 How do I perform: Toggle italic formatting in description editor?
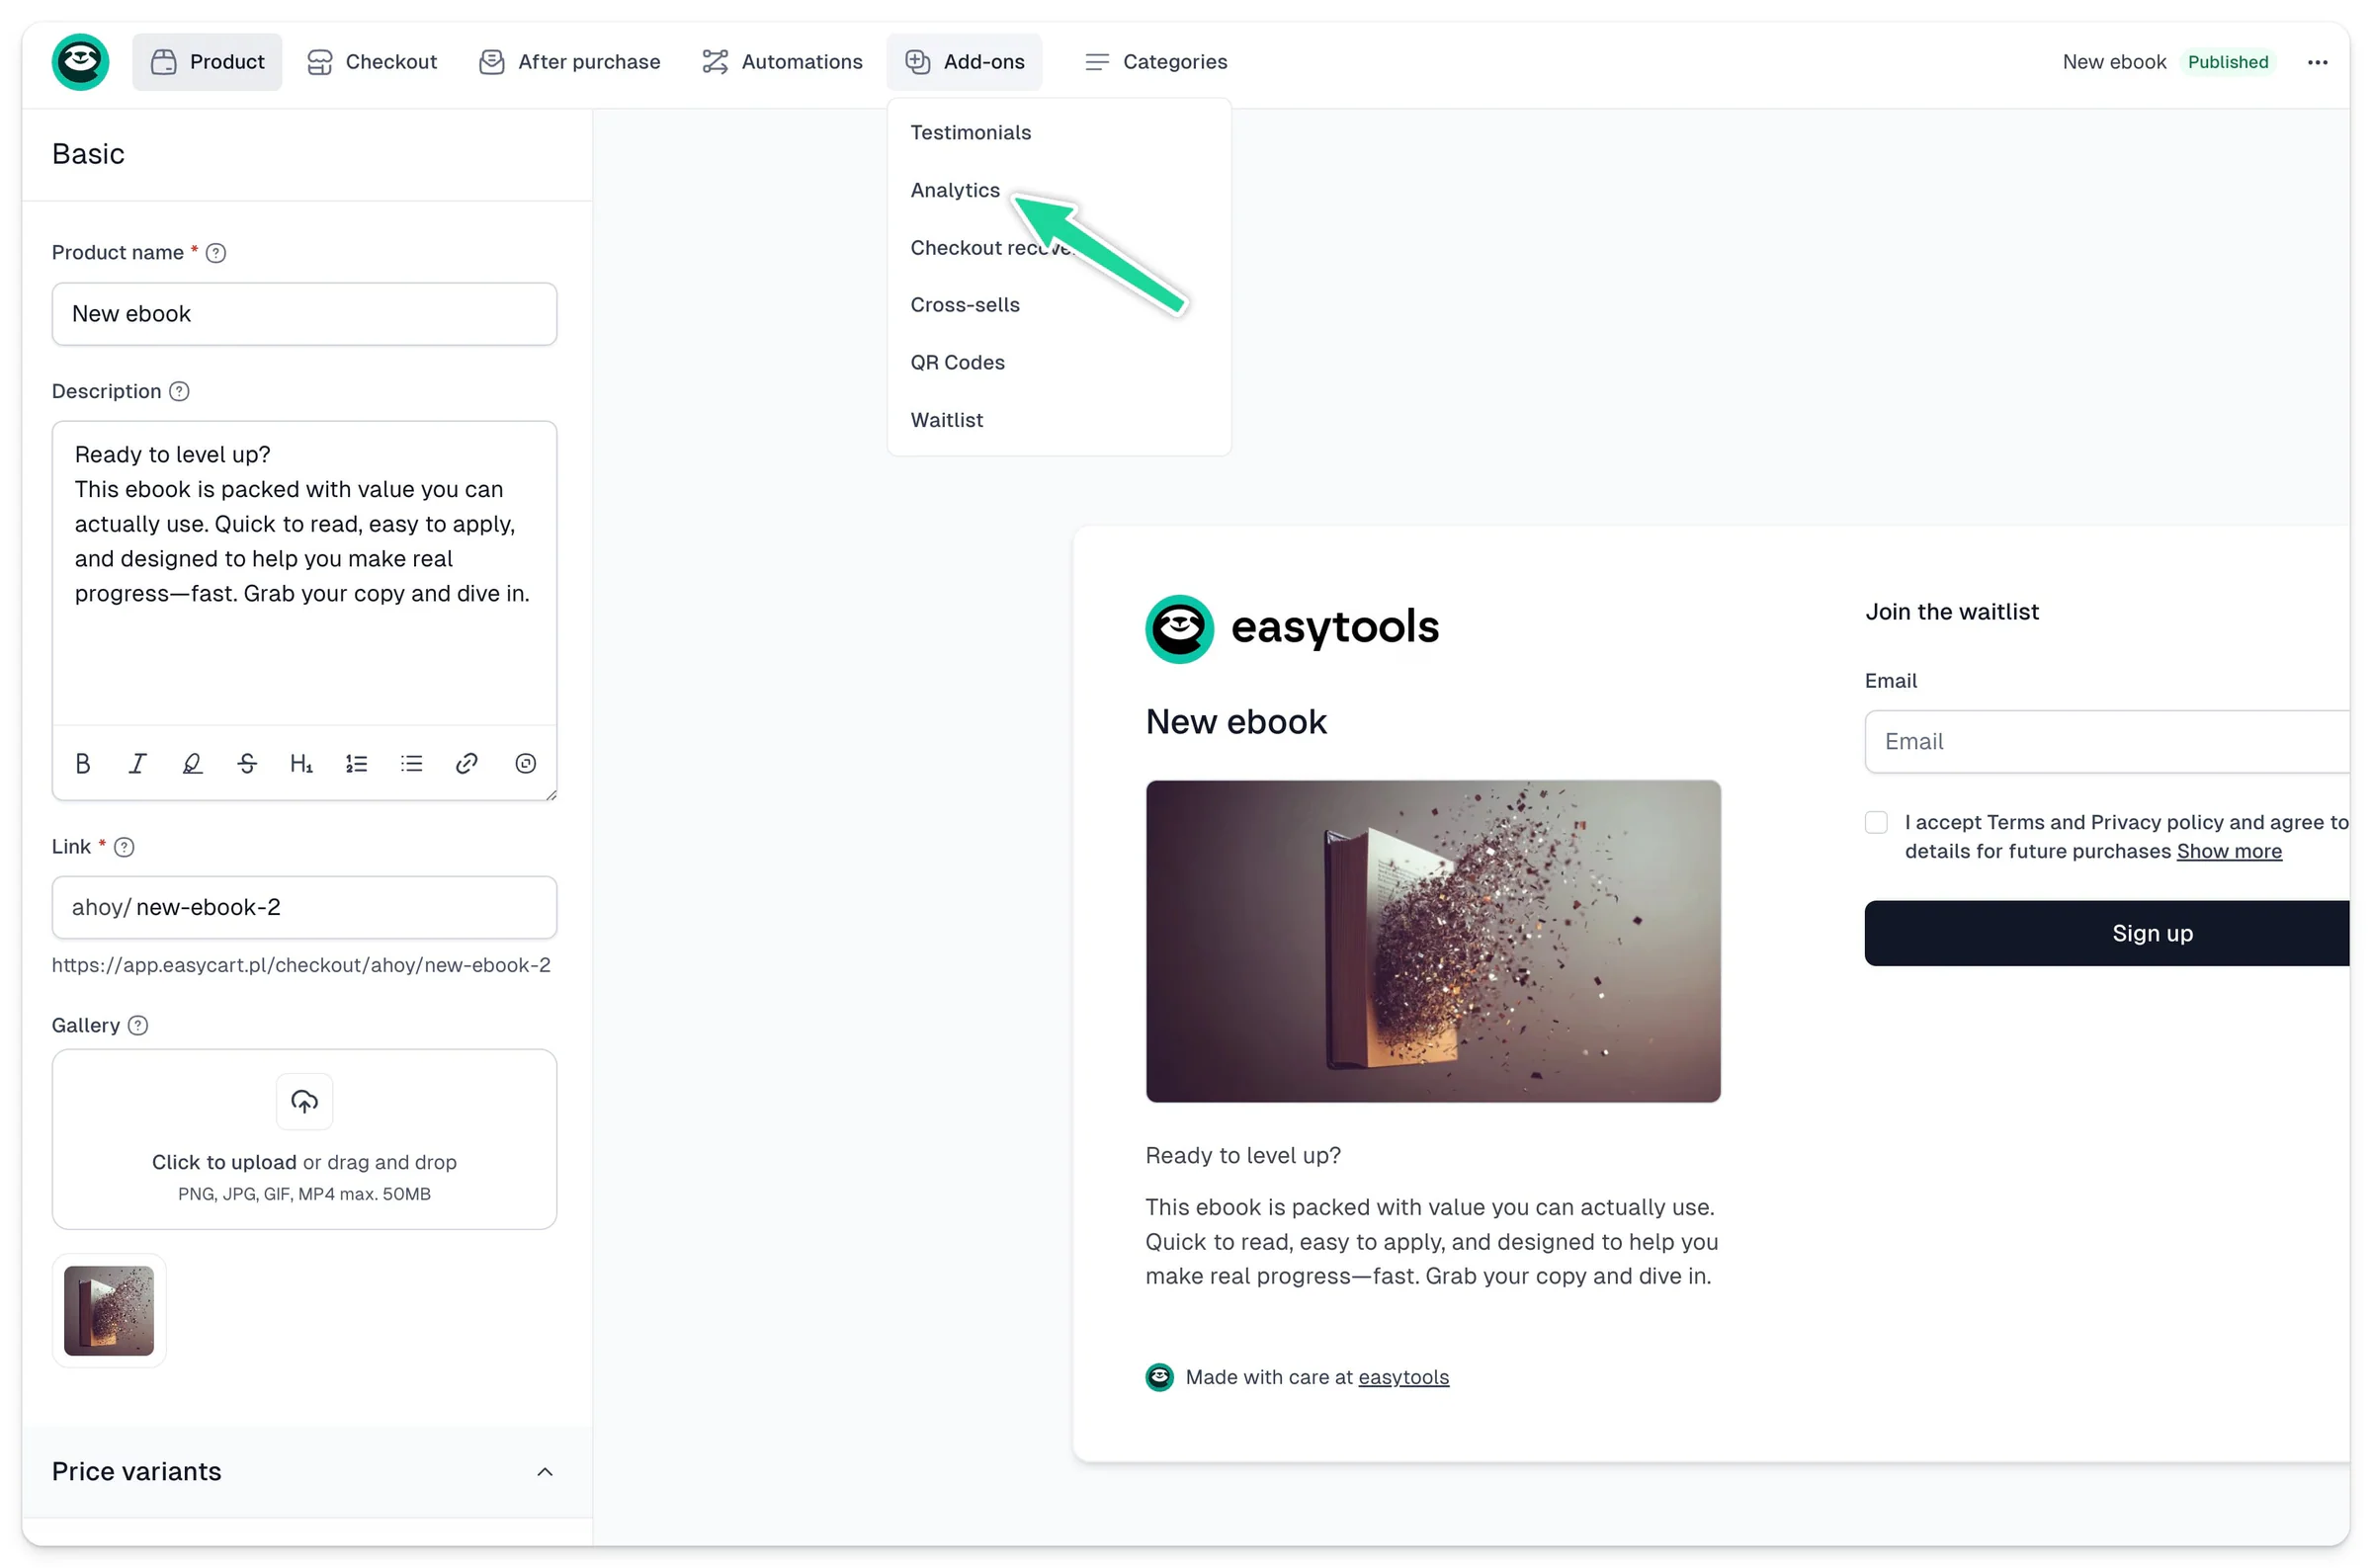137,764
